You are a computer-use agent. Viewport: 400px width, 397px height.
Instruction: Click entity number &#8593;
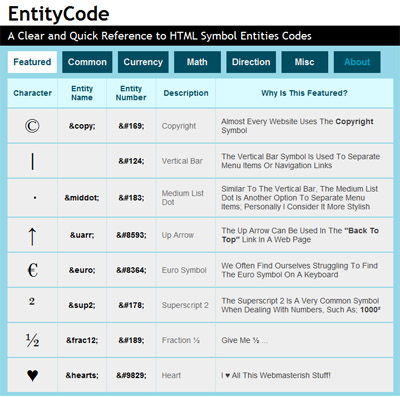pos(131,235)
